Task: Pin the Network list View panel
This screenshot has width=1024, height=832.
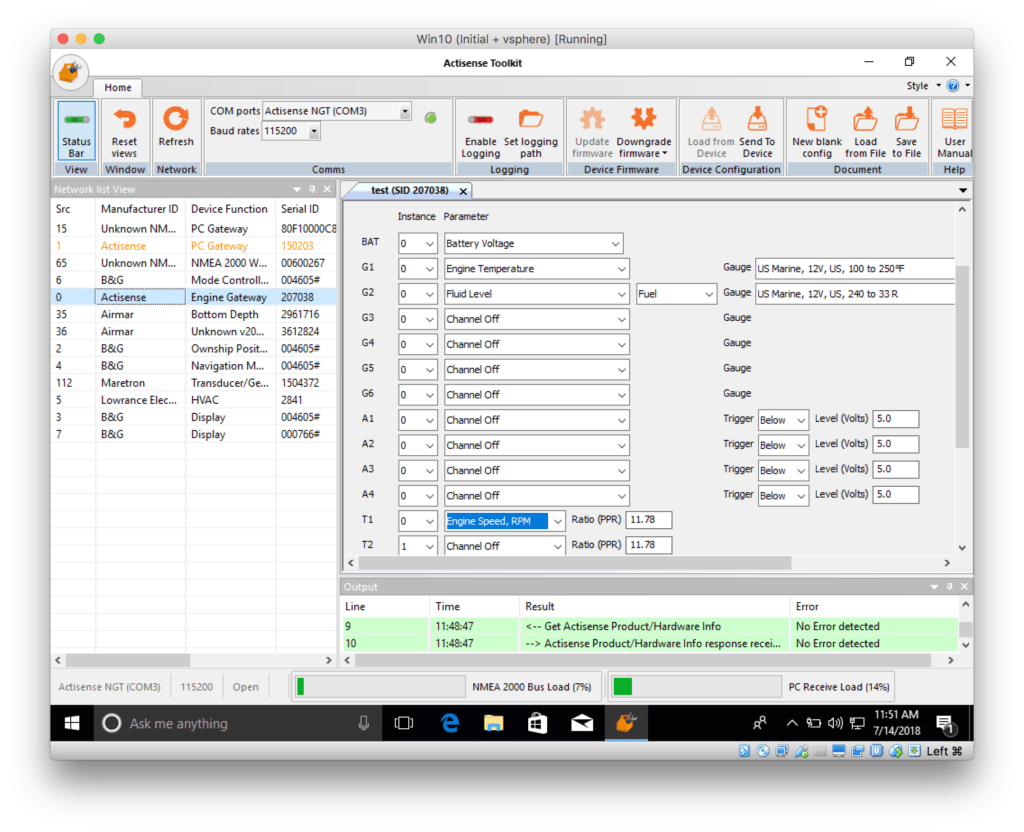Action: 312,189
